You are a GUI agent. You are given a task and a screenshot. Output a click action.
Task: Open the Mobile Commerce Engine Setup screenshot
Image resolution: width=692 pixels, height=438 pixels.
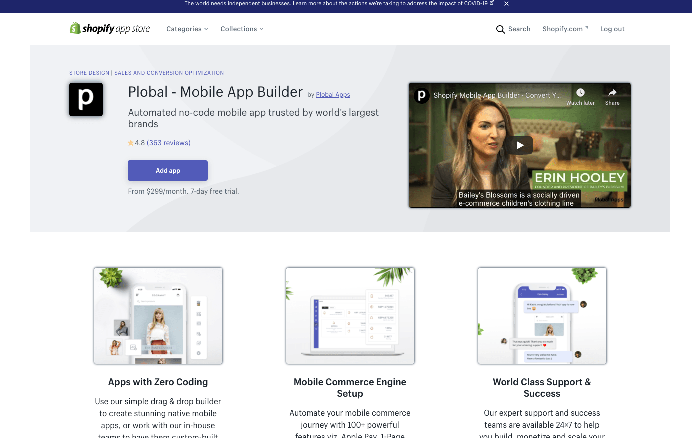pos(350,316)
